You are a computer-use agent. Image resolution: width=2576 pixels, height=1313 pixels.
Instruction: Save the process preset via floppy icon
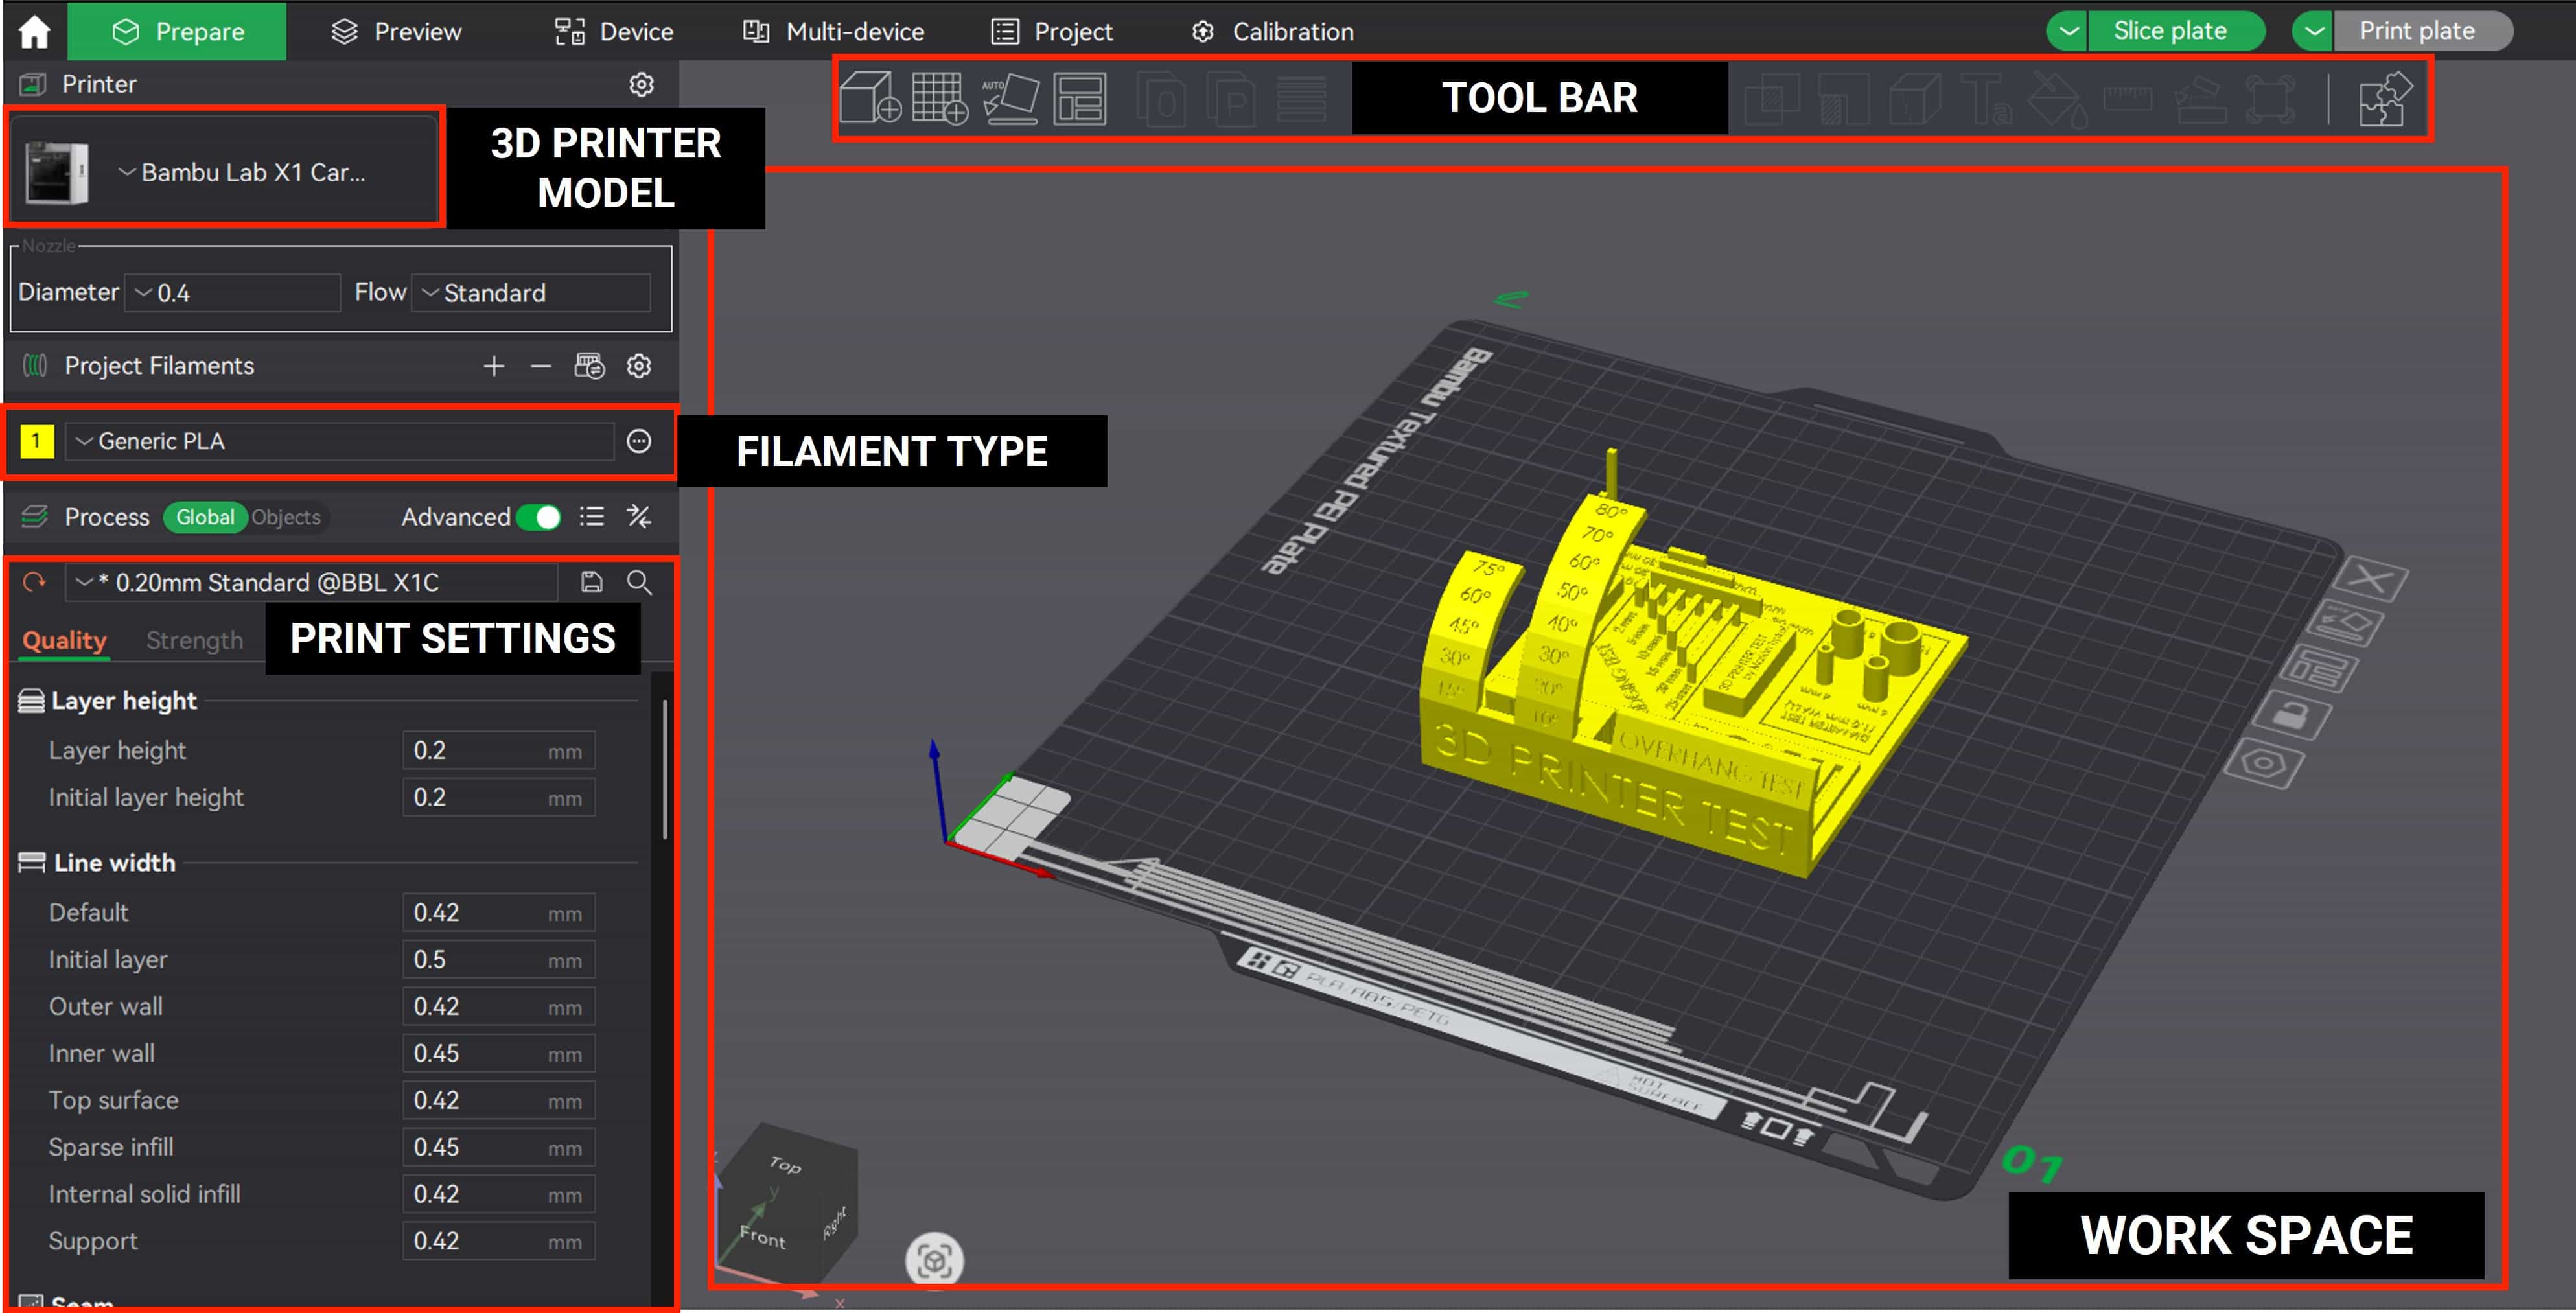click(592, 582)
